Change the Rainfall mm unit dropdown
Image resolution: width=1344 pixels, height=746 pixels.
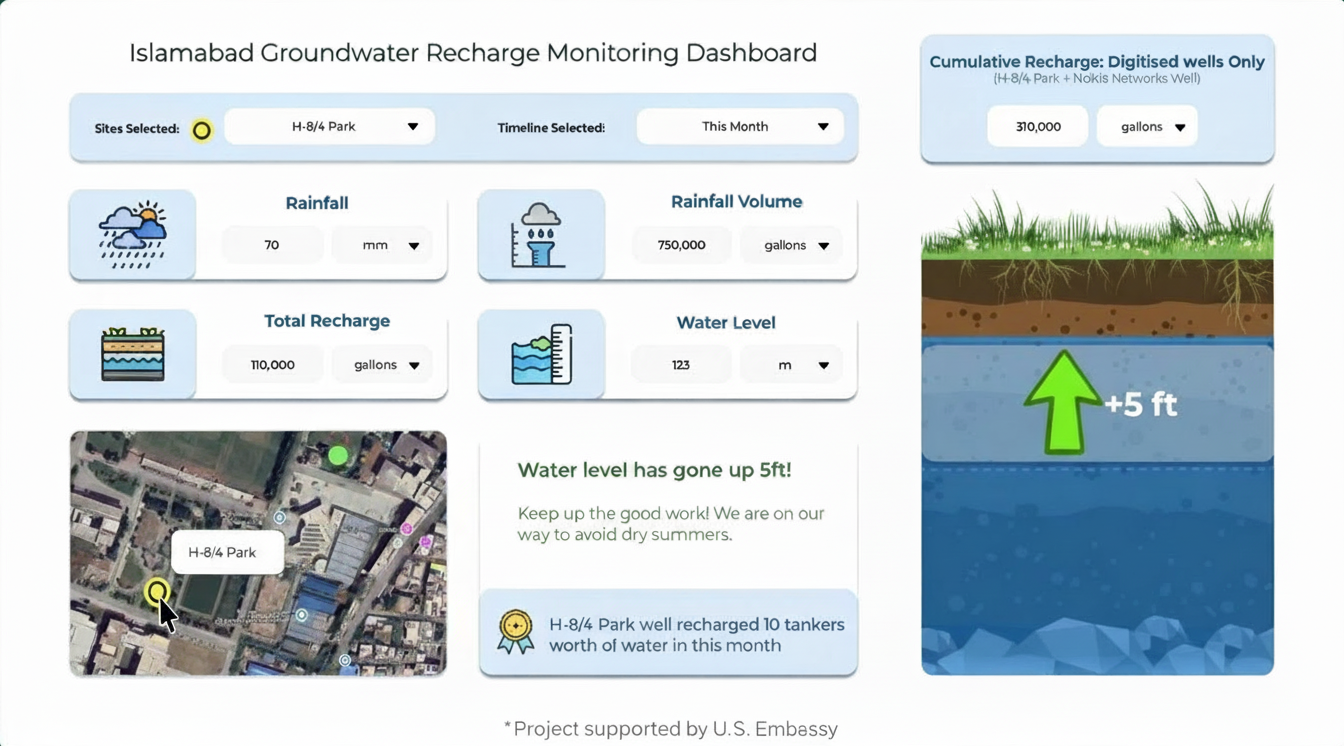pyautogui.click(x=389, y=245)
